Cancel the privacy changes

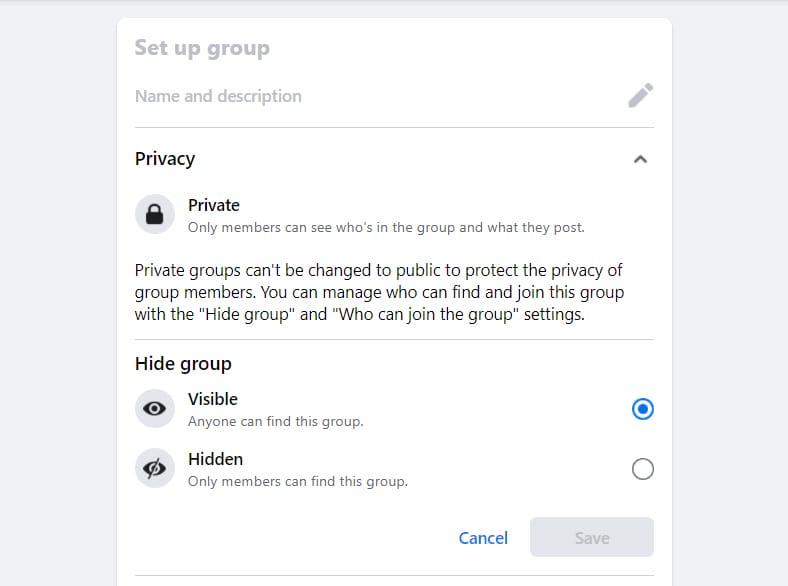click(x=483, y=538)
